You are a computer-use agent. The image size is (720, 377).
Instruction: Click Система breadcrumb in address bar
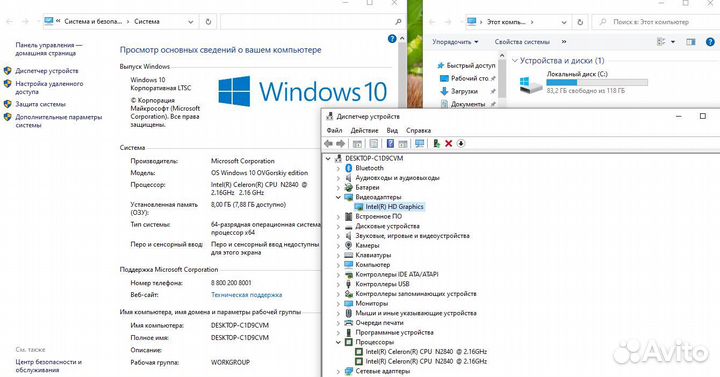click(x=147, y=22)
